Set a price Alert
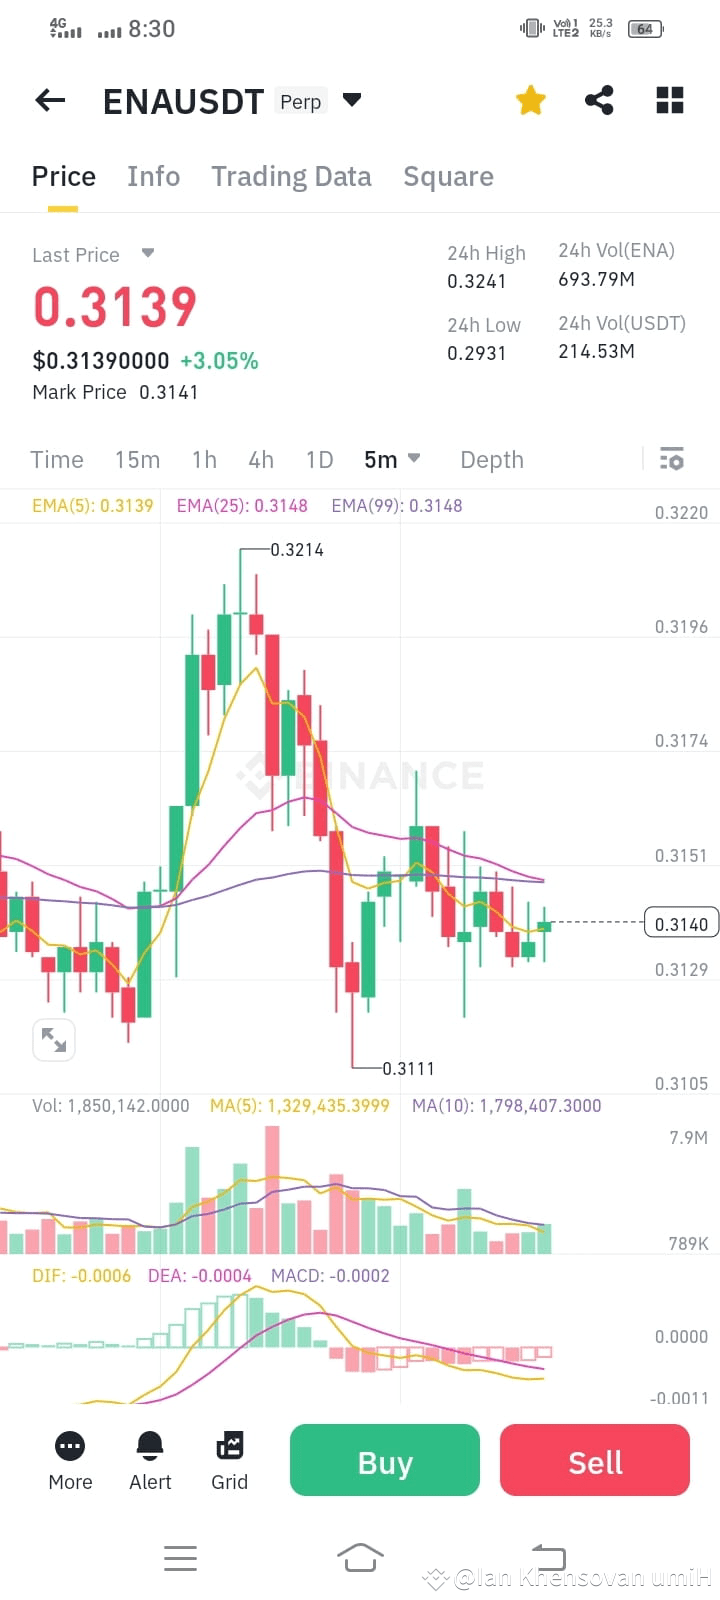720x1600 pixels. click(150, 1461)
